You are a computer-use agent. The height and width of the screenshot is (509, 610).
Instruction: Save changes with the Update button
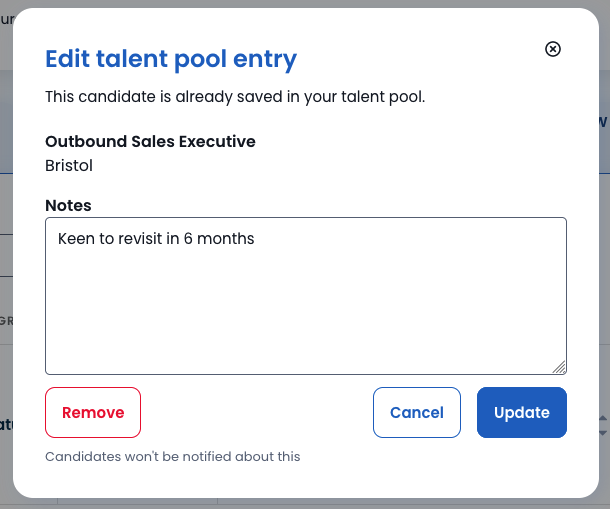tap(522, 412)
